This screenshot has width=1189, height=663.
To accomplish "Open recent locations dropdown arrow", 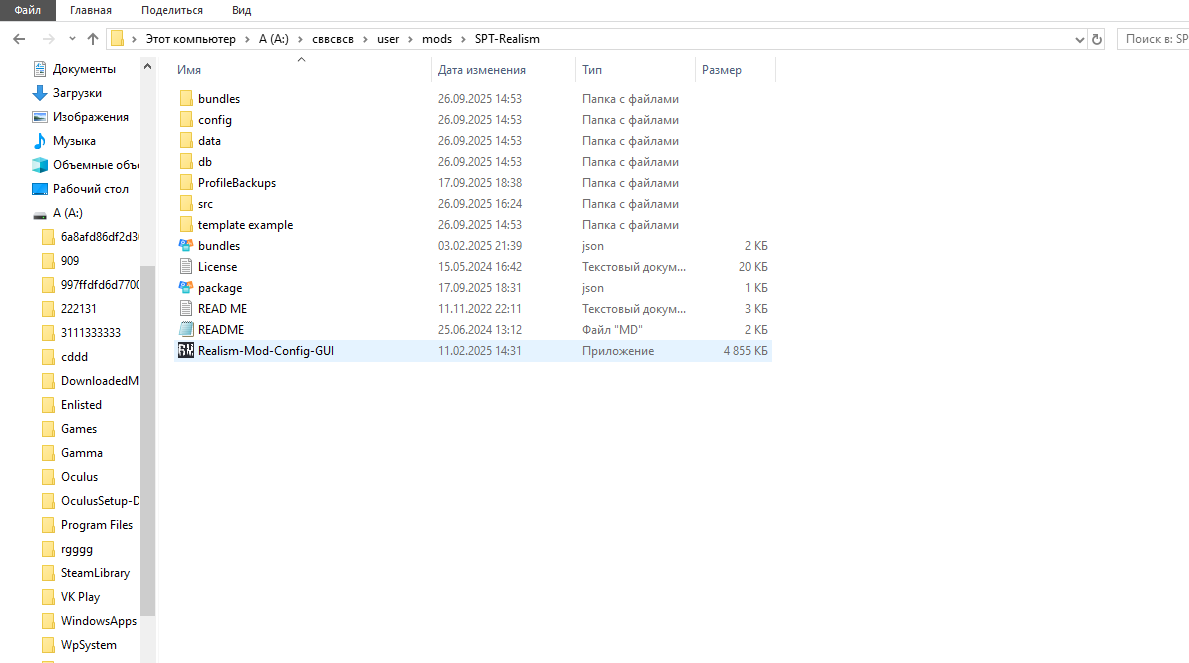I will point(72,39).
